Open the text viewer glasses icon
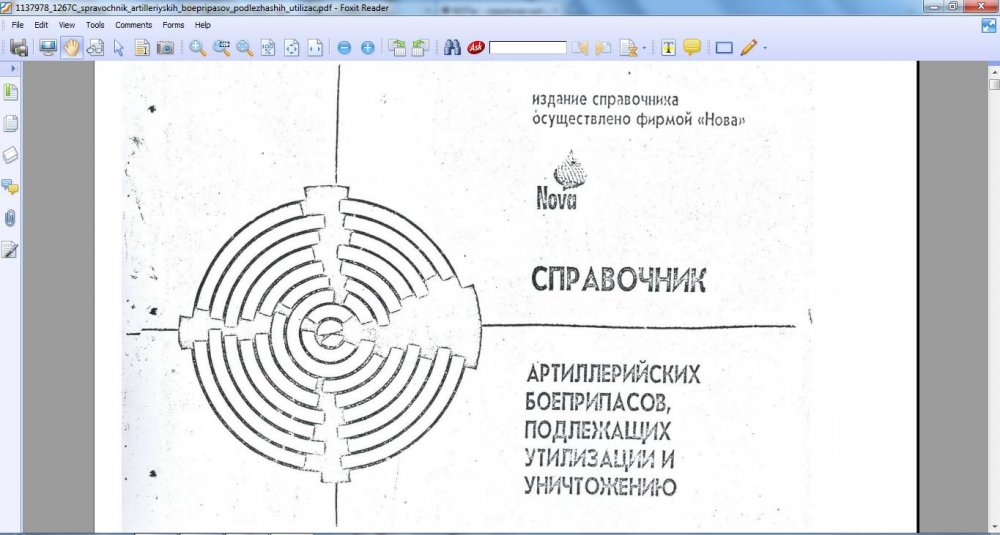1000x535 pixels. [95, 48]
